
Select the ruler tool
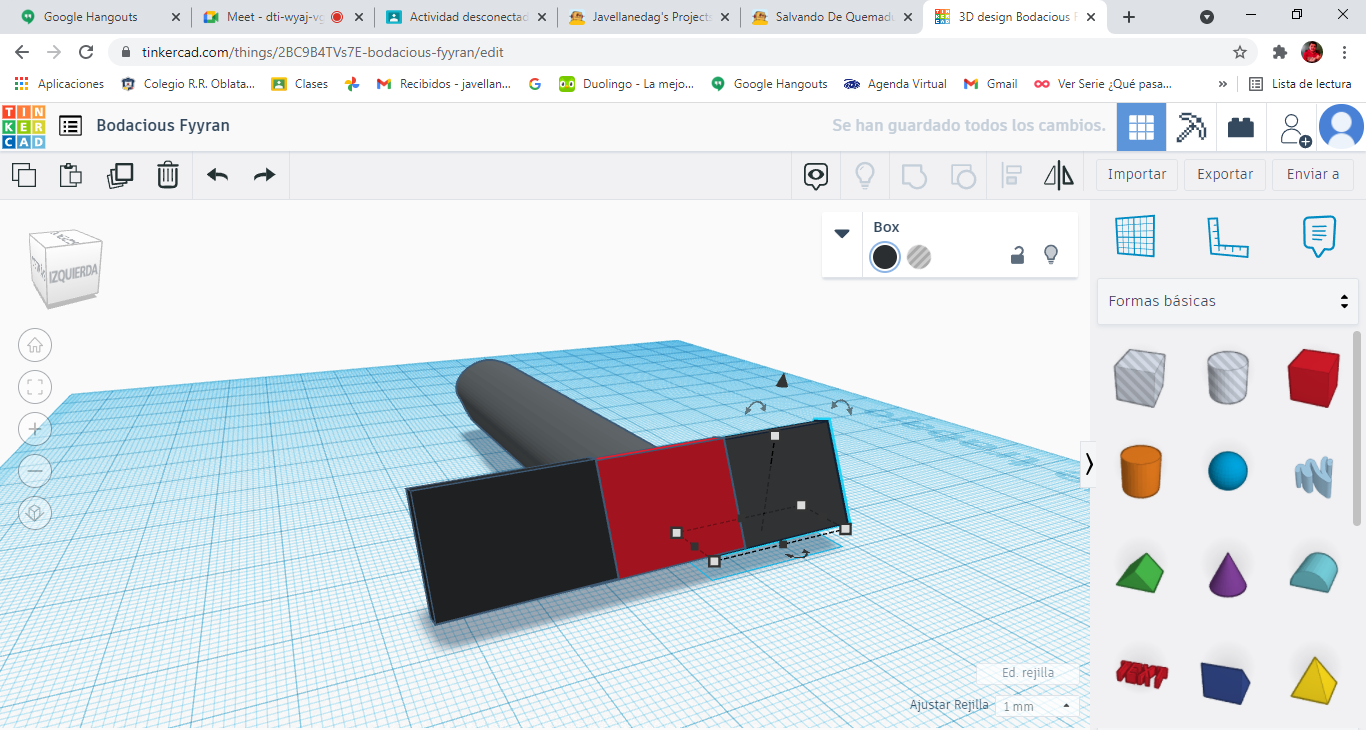coord(1228,237)
